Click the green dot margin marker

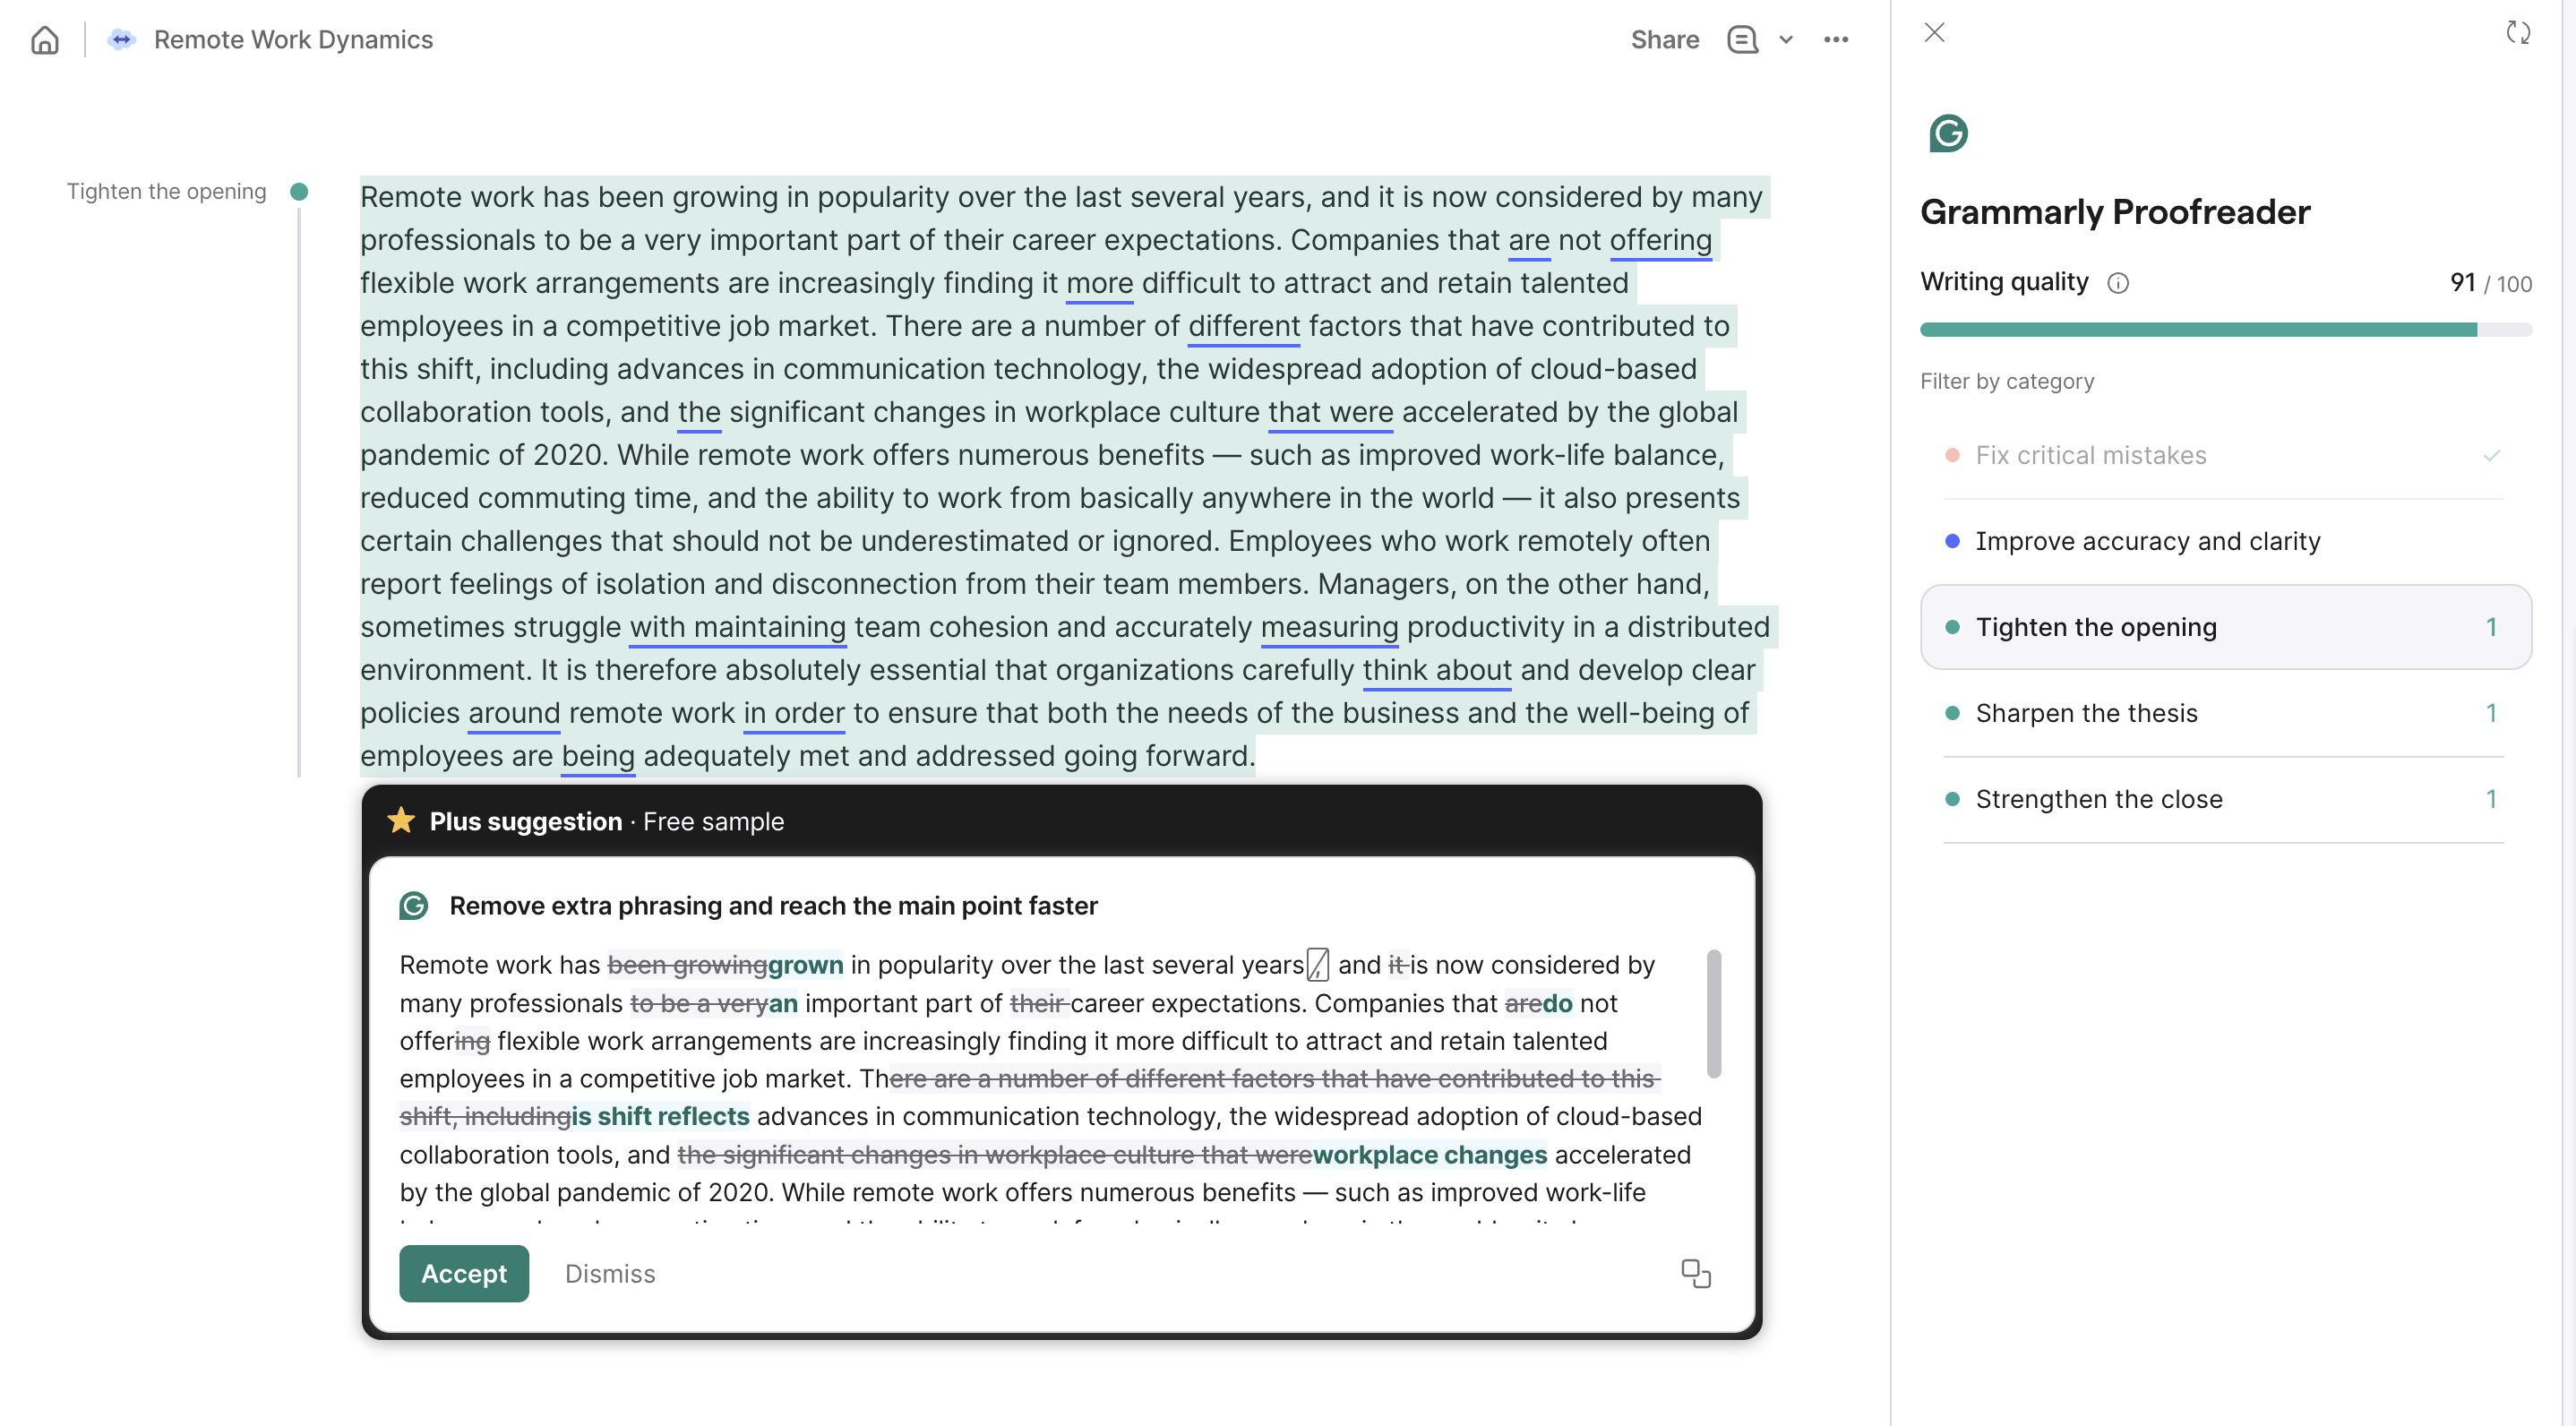299,191
